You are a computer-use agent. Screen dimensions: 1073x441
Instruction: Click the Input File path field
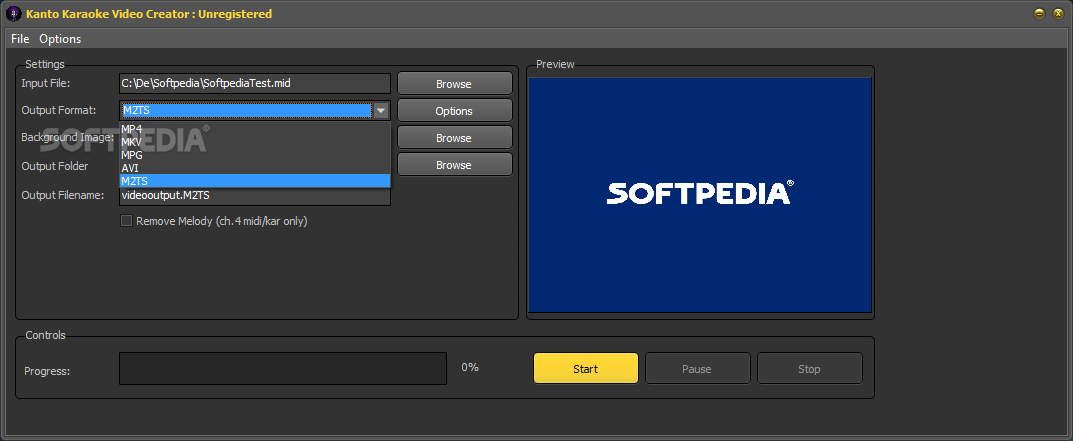tap(255, 84)
